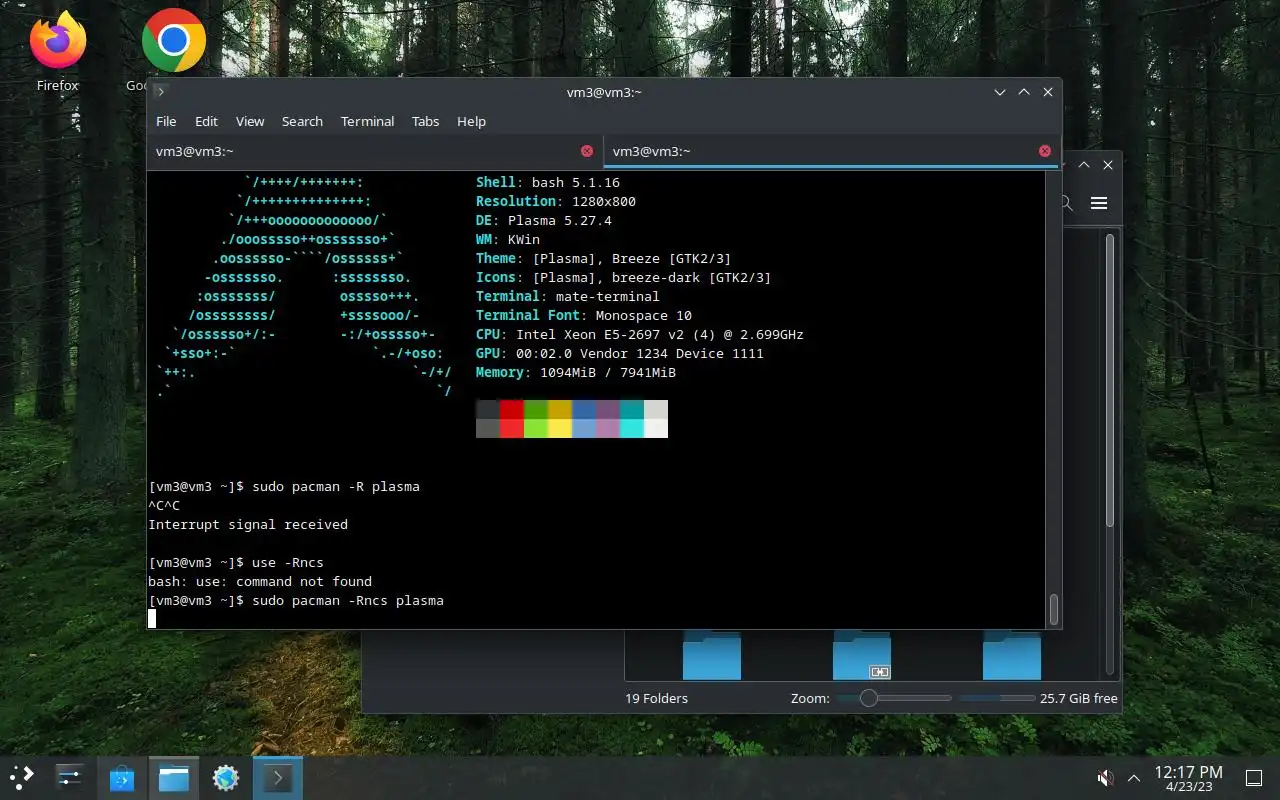Close the mate-terminal window
This screenshot has height=800, width=1280.
click(1048, 92)
